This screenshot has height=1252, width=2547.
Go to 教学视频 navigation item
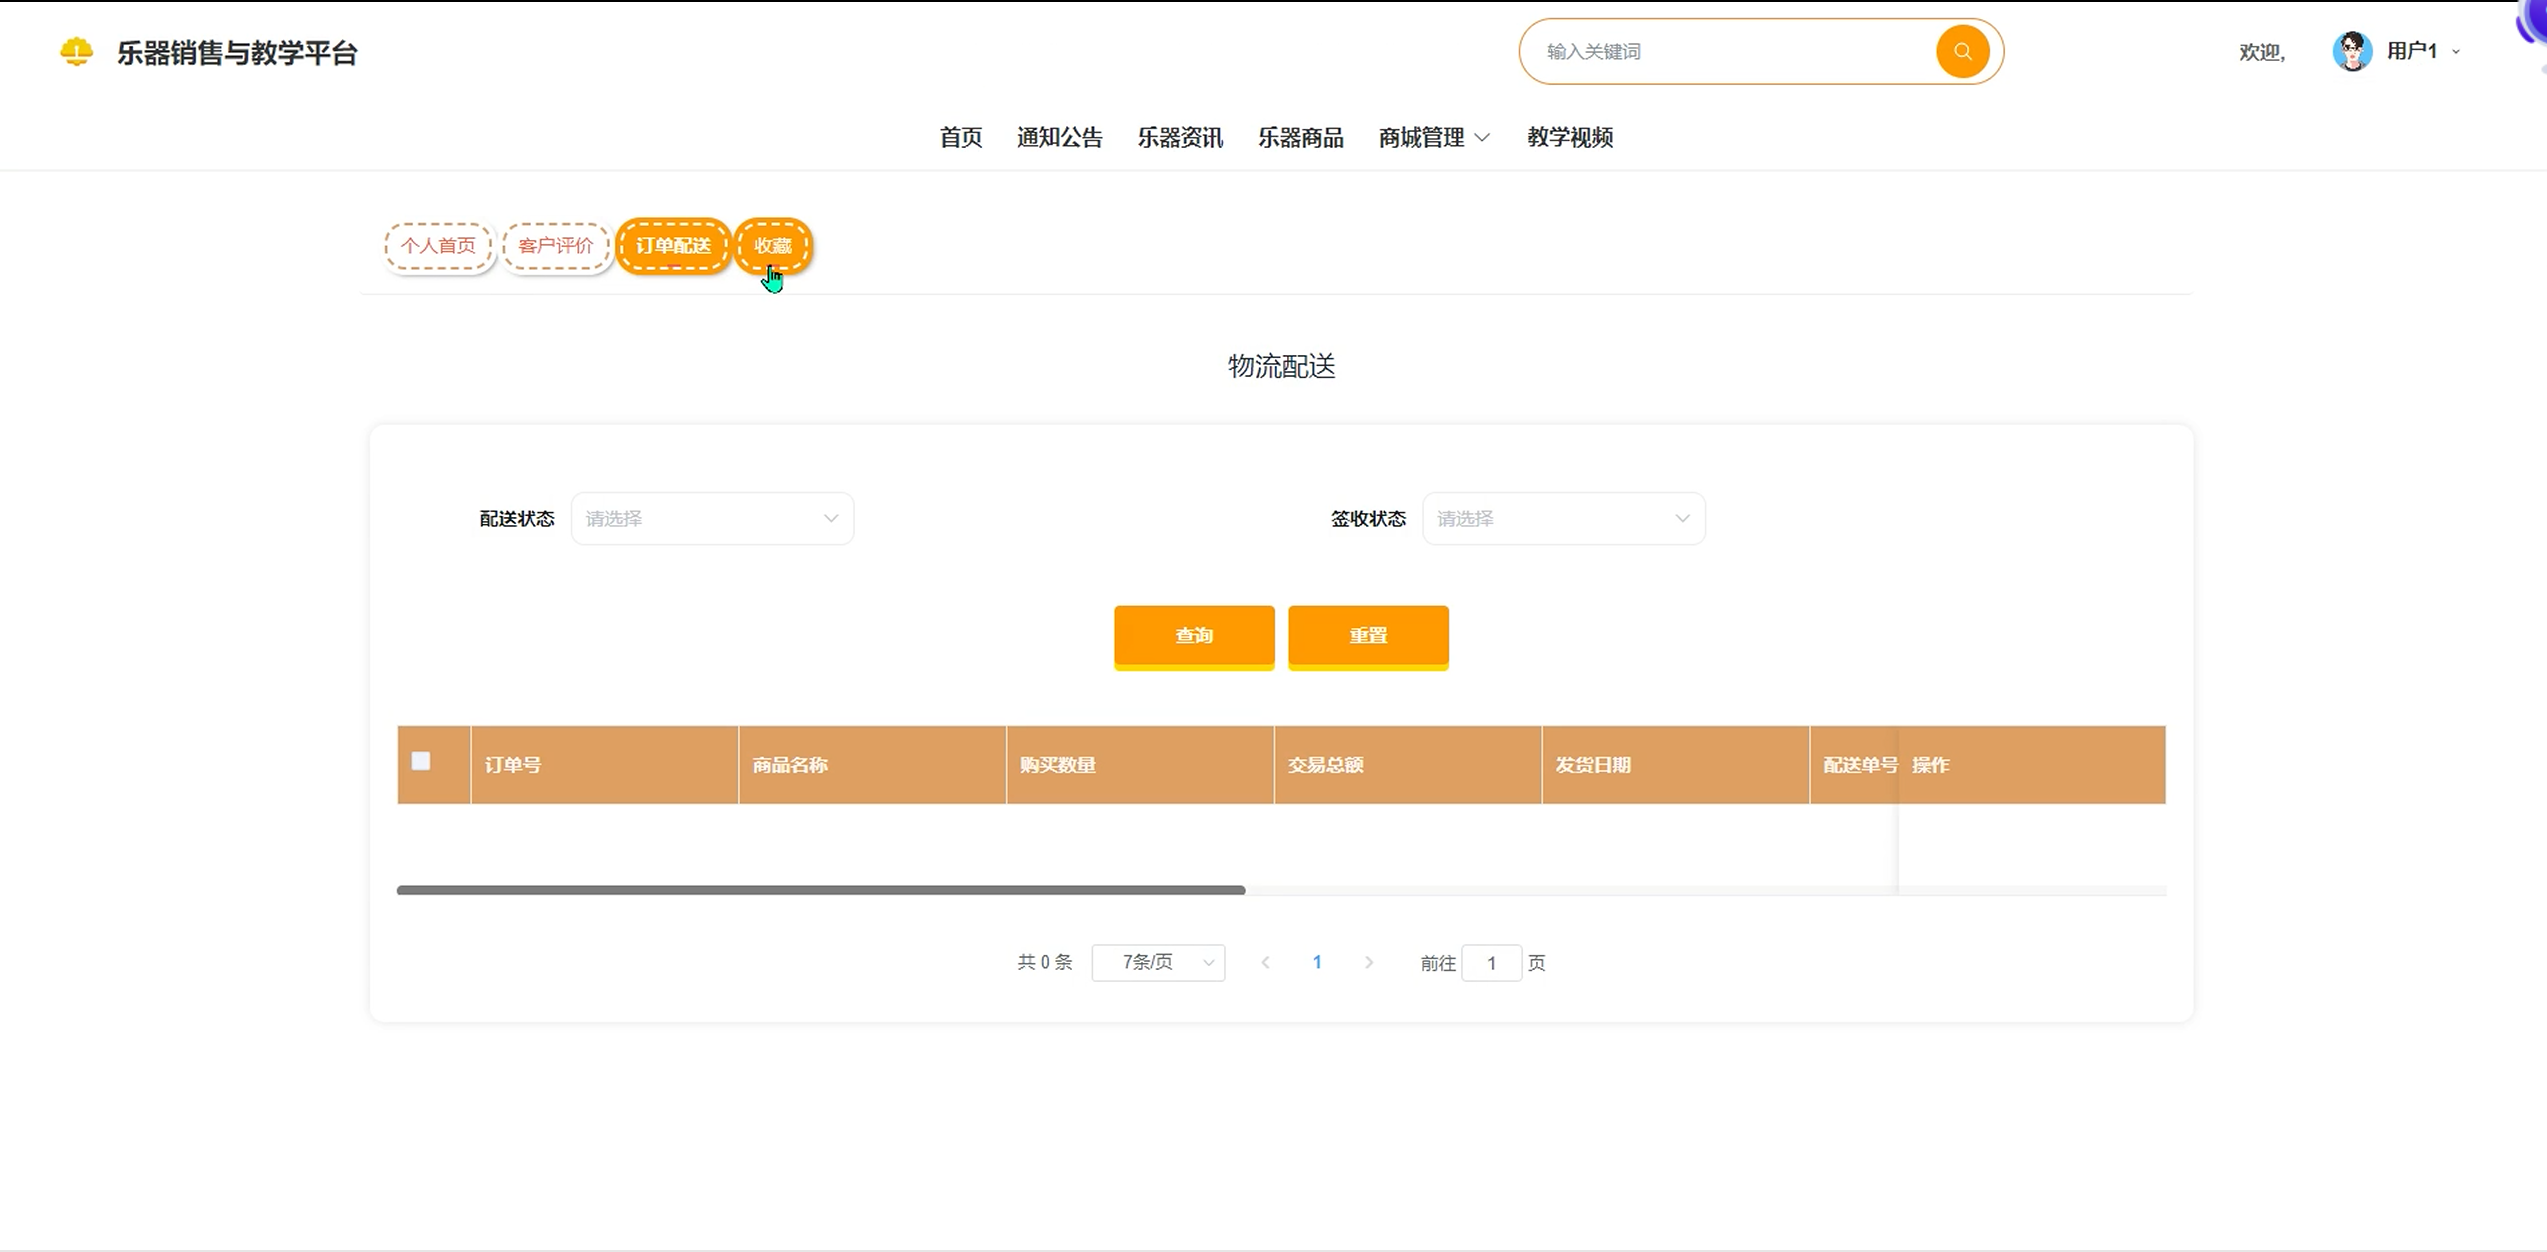tap(1569, 138)
